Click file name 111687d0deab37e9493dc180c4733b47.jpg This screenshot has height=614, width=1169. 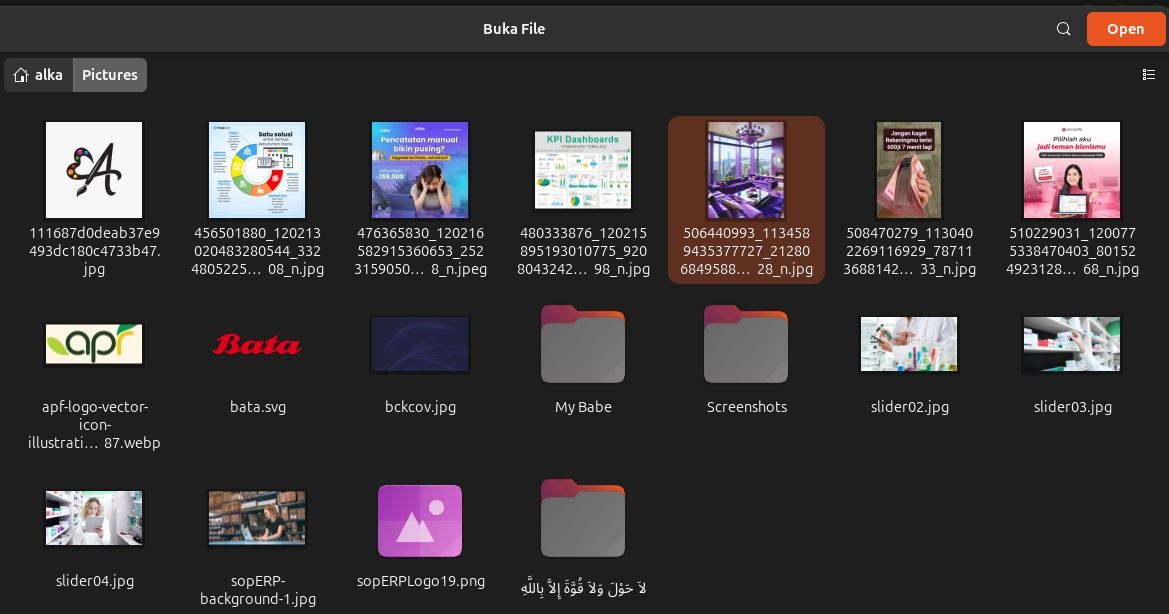(x=94, y=251)
